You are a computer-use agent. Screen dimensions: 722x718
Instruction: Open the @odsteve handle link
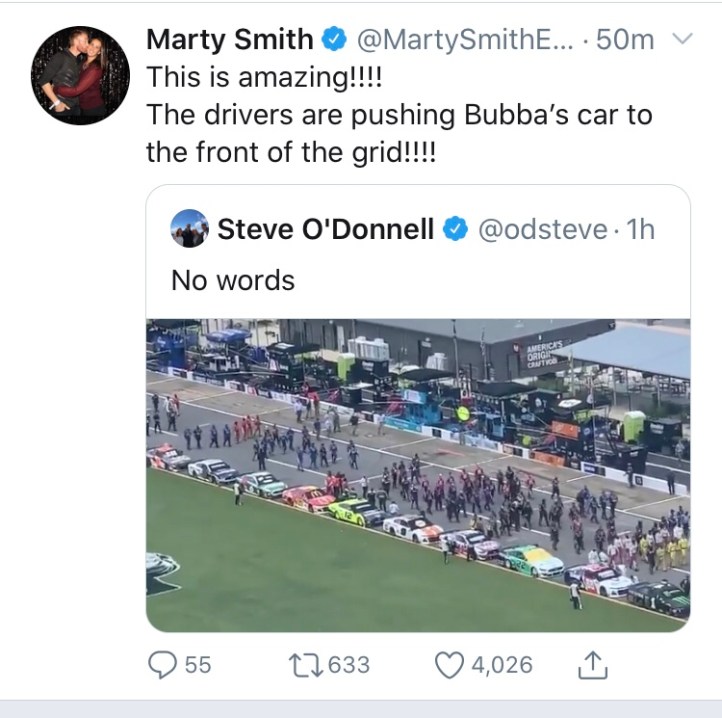(541, 229)
